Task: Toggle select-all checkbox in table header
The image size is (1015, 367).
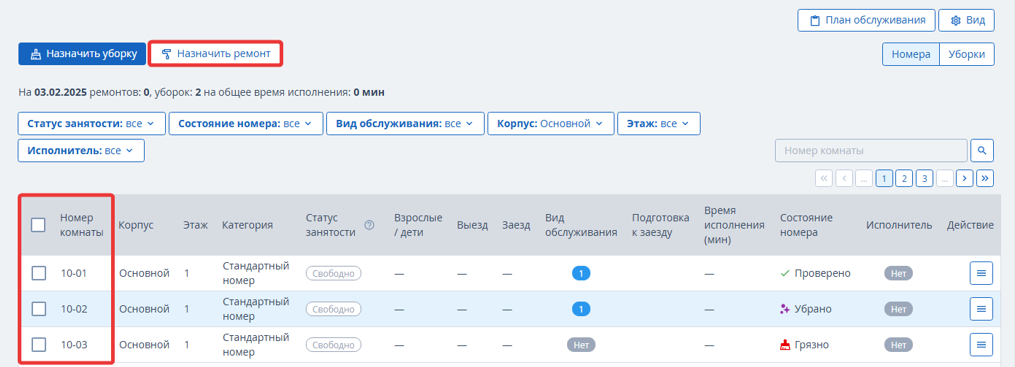Action: [38, 225]
